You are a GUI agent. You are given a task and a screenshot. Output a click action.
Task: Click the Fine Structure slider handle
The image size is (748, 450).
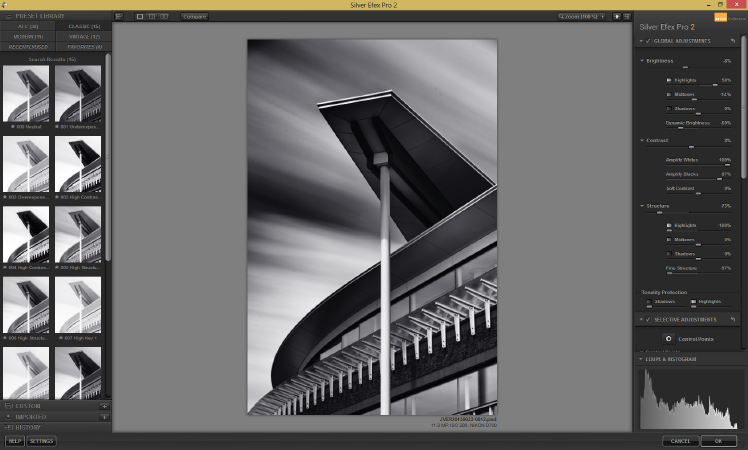click(669, 273)
